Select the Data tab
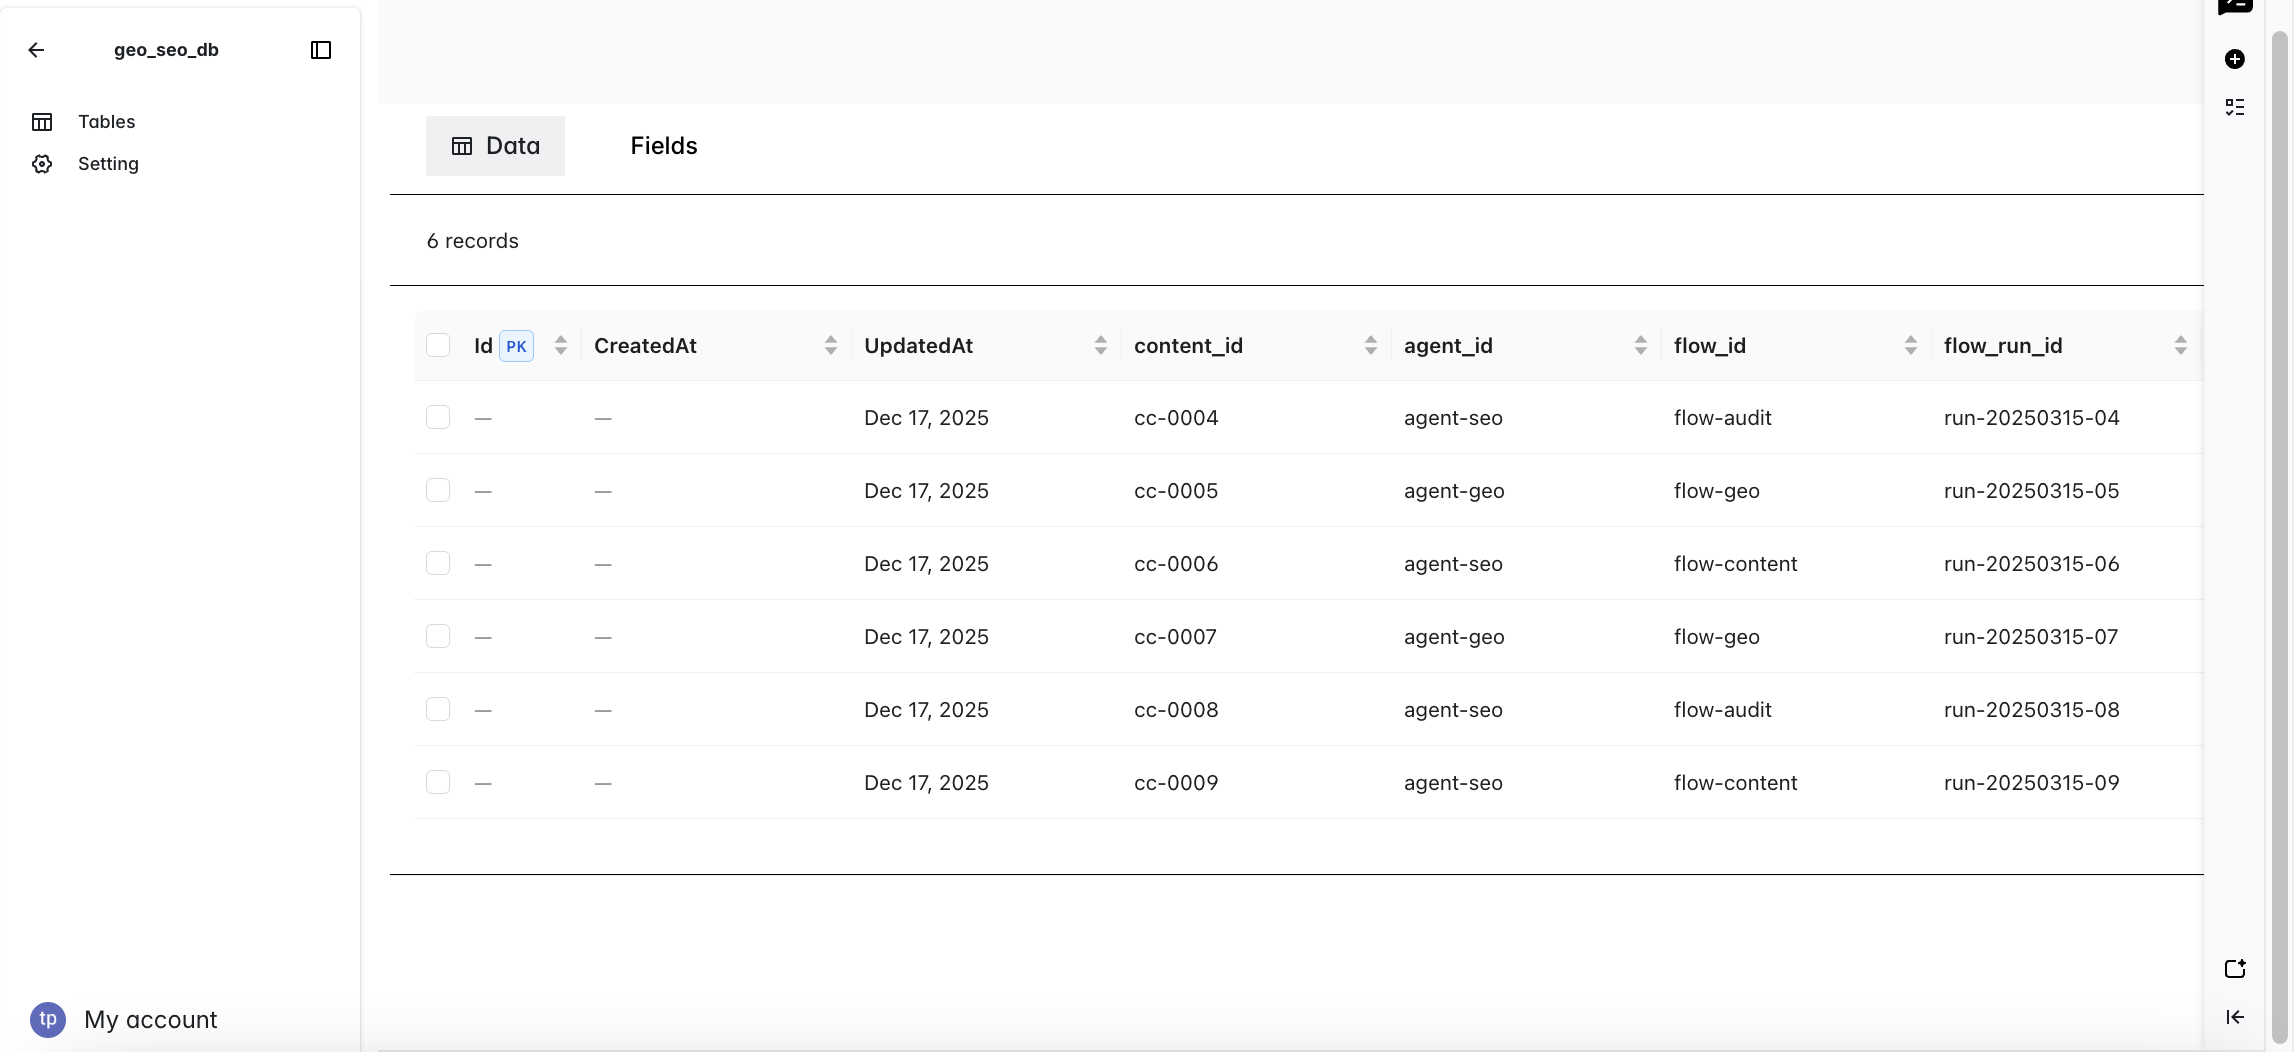 point(496,146)
